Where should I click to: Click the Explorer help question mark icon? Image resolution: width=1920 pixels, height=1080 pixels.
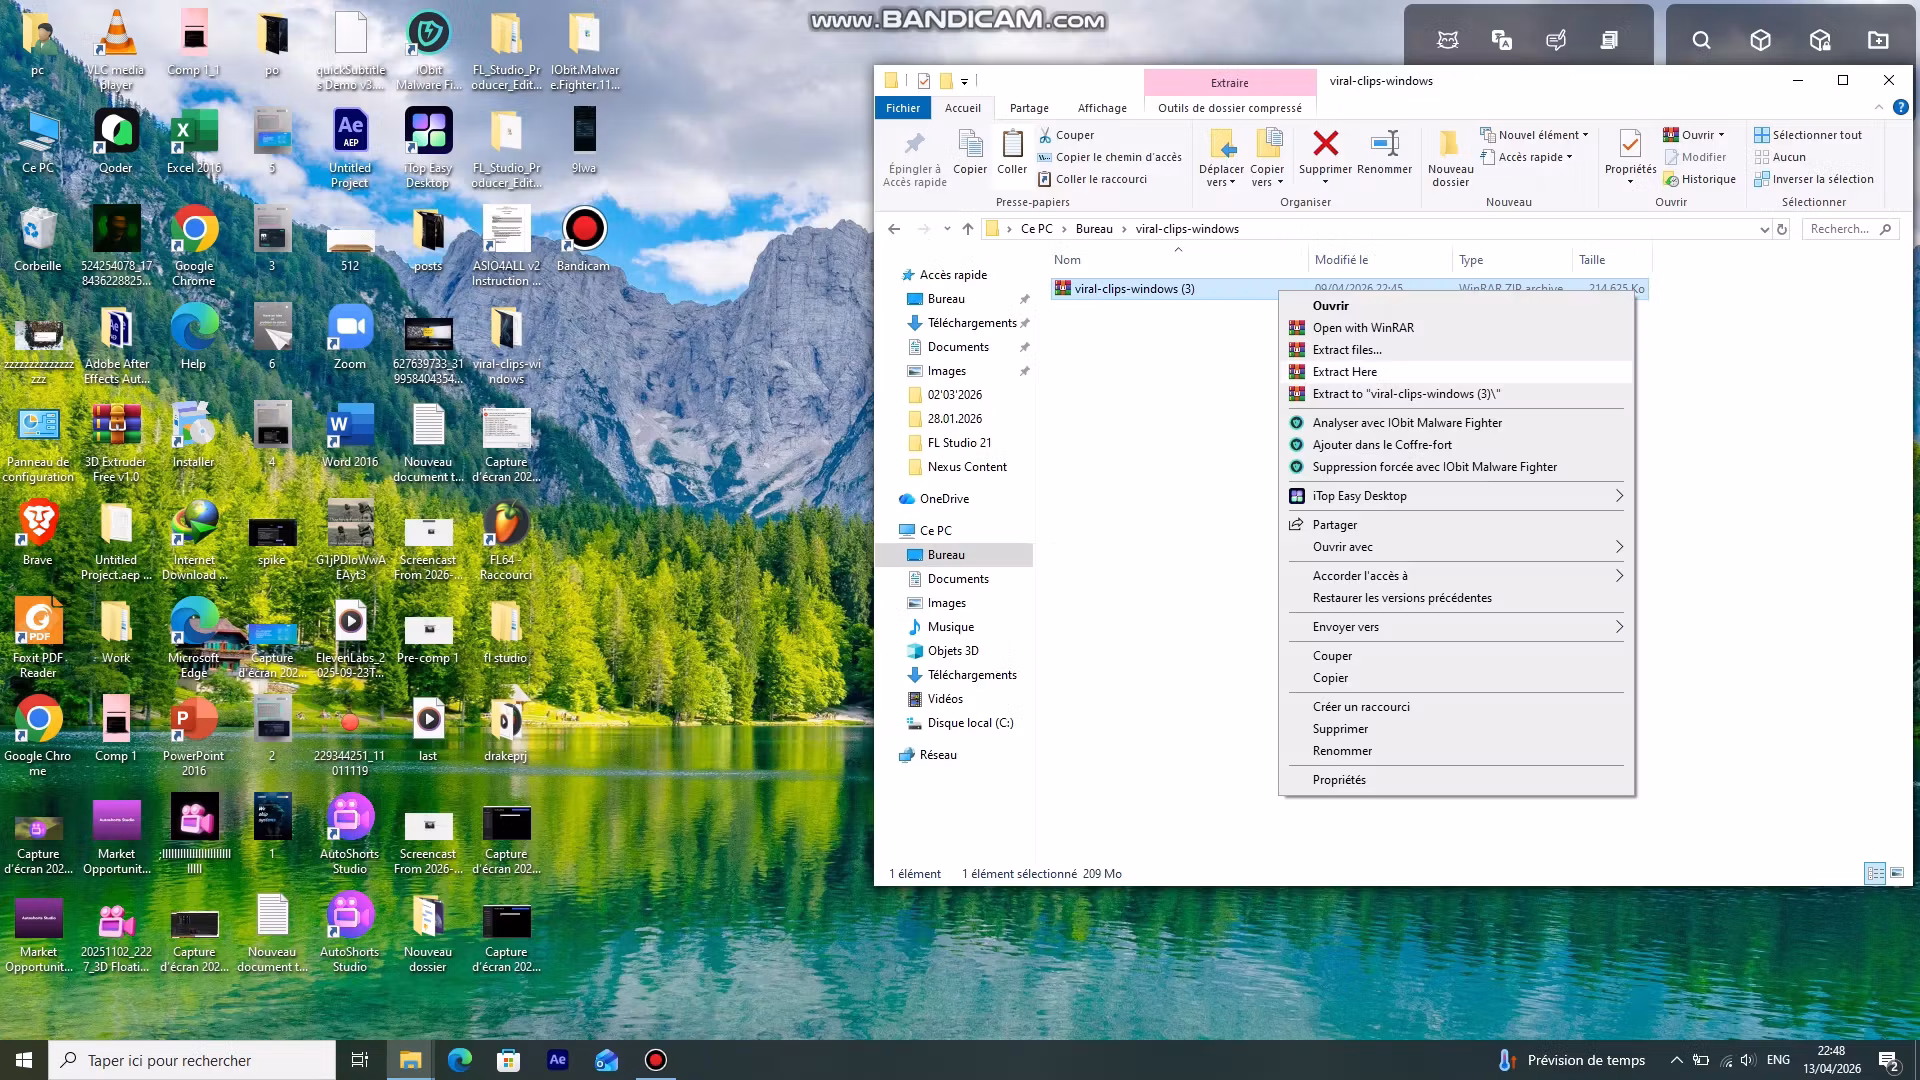(x=1901, y=107)
